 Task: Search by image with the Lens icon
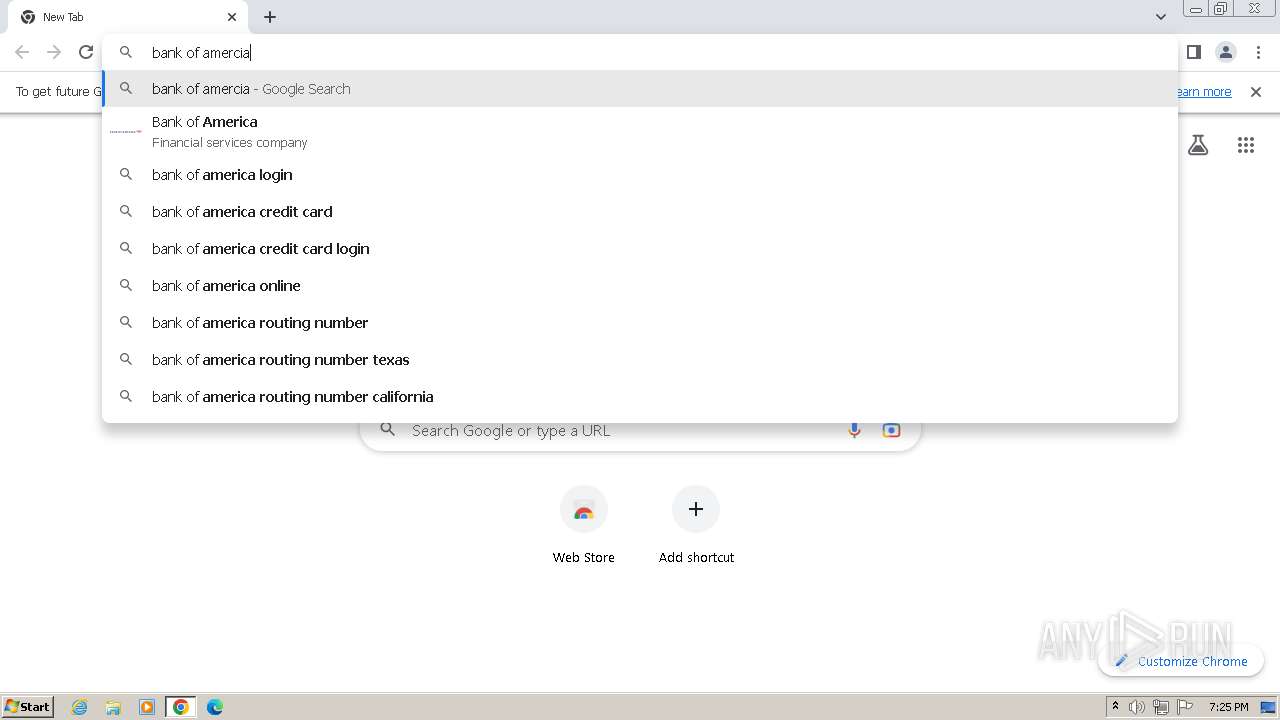pyautogui.click(x=891, y=431)
